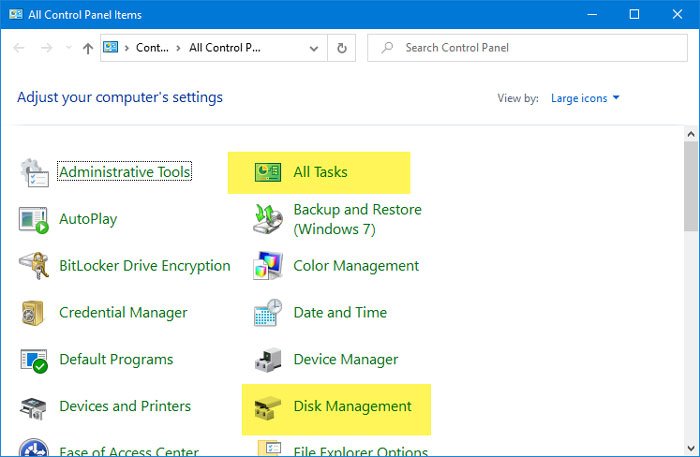Click the Color Management icon
This screenshot has height=457, width=700.
[x=268, y=266]
